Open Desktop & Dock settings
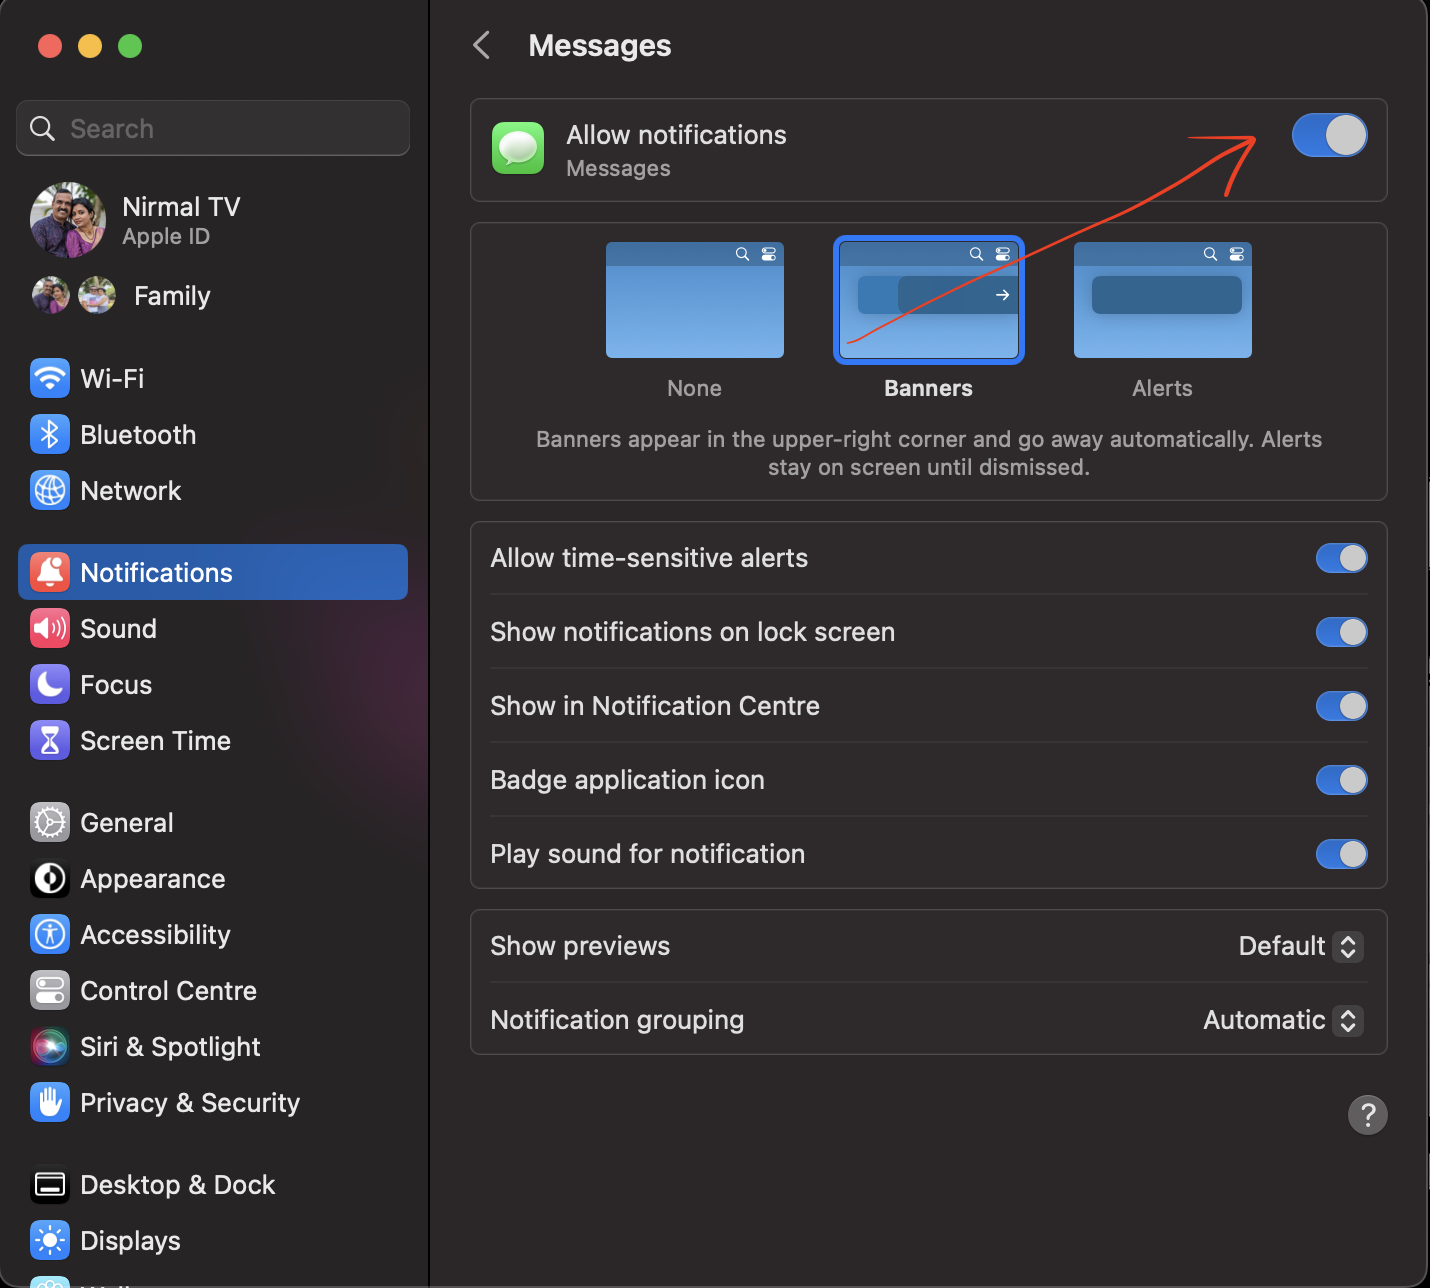The height and width of the screenshot is (1288, 1430). 213,1184
